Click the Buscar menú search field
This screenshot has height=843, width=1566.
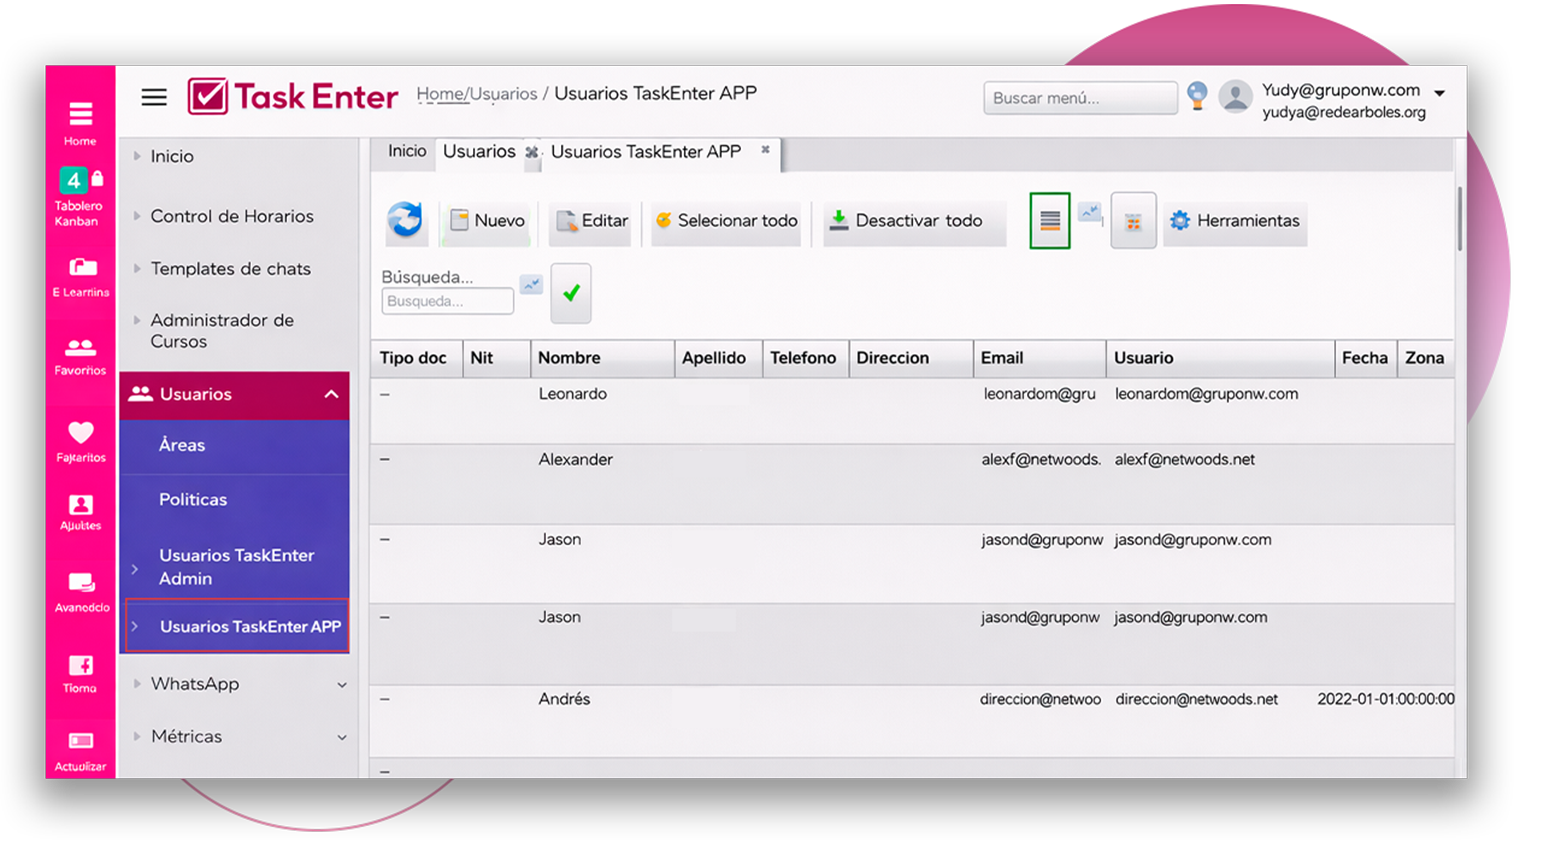(1079, 98)
